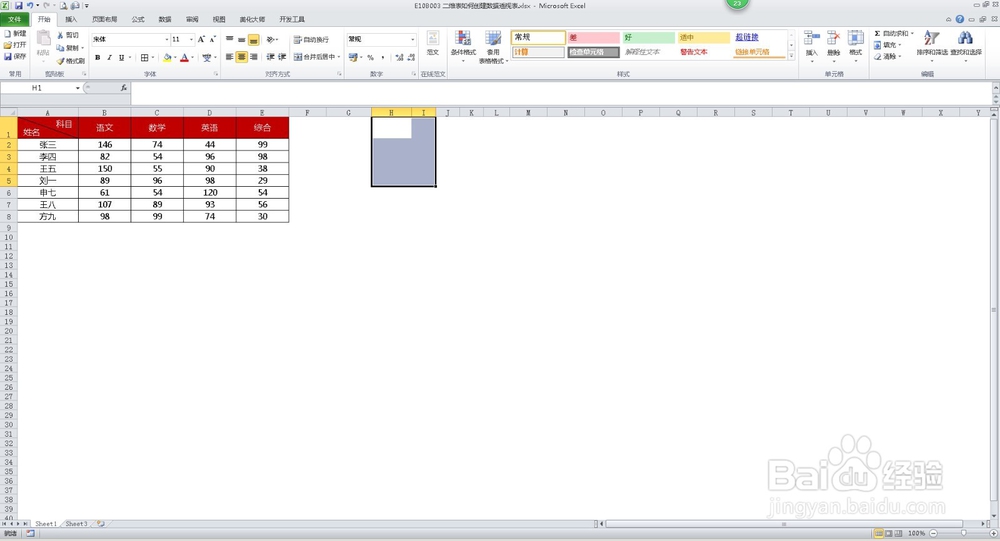Apply the Borders icon to the selection
Screen dimensions: 1000x541
(x=145, y=57)
